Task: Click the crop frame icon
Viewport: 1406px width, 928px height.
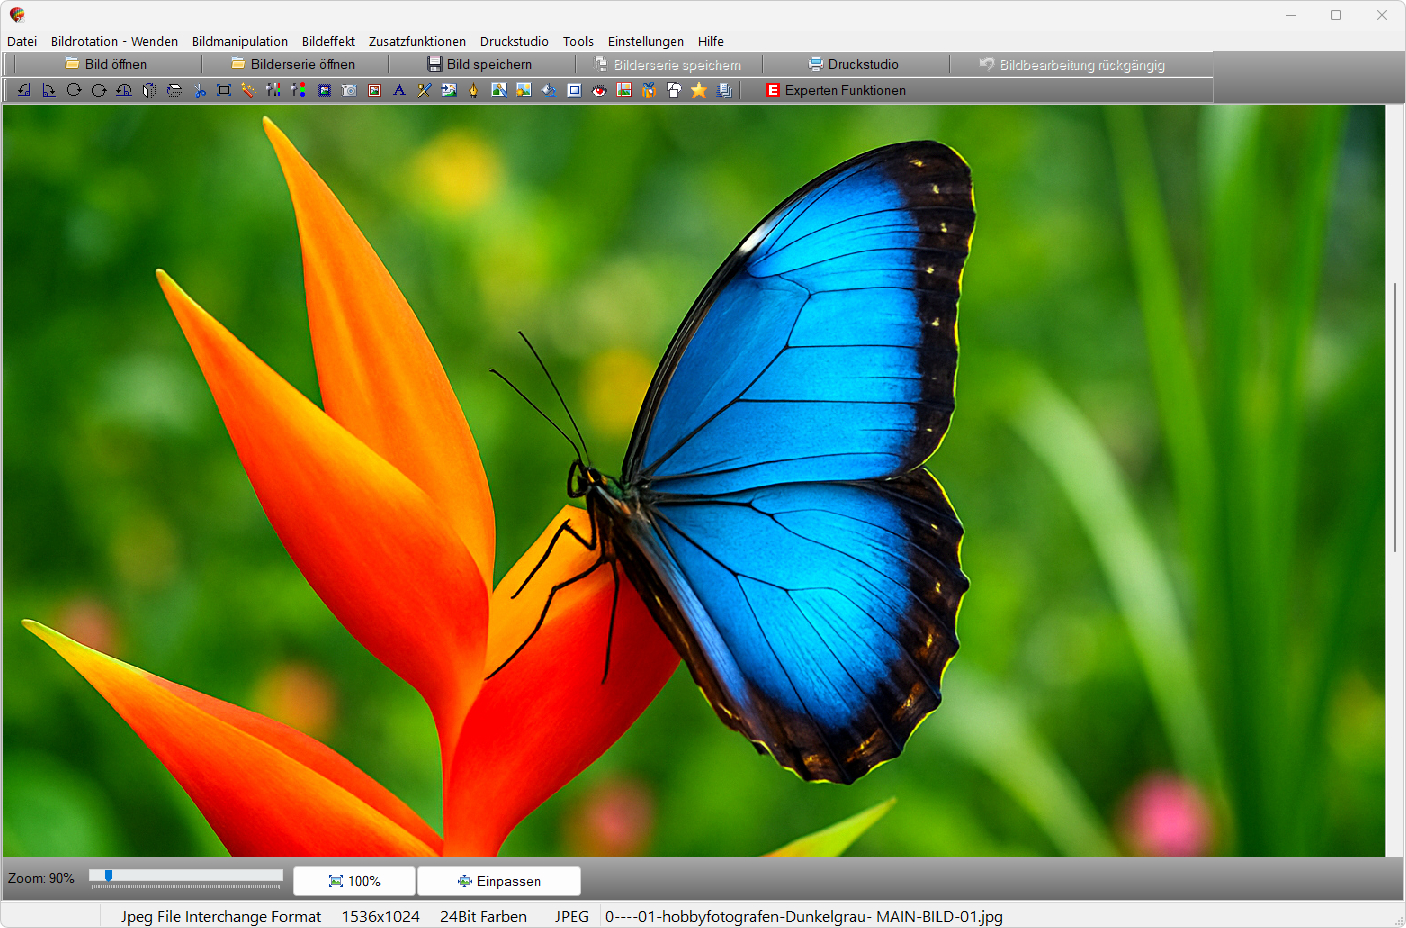Action: click(x=224, y=90)
